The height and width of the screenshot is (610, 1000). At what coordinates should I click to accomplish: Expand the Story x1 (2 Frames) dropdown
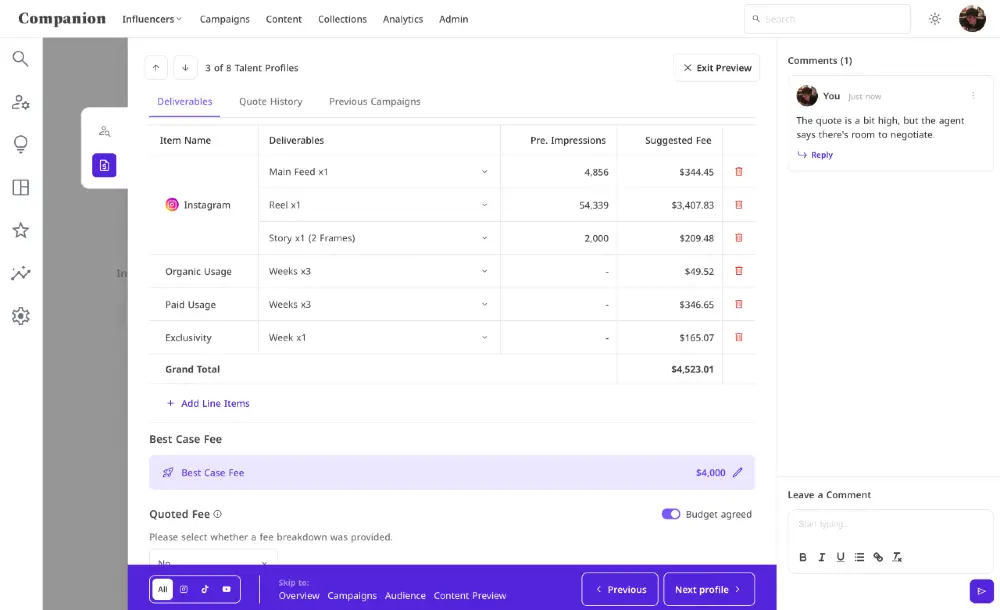click(x=485, y=238)
